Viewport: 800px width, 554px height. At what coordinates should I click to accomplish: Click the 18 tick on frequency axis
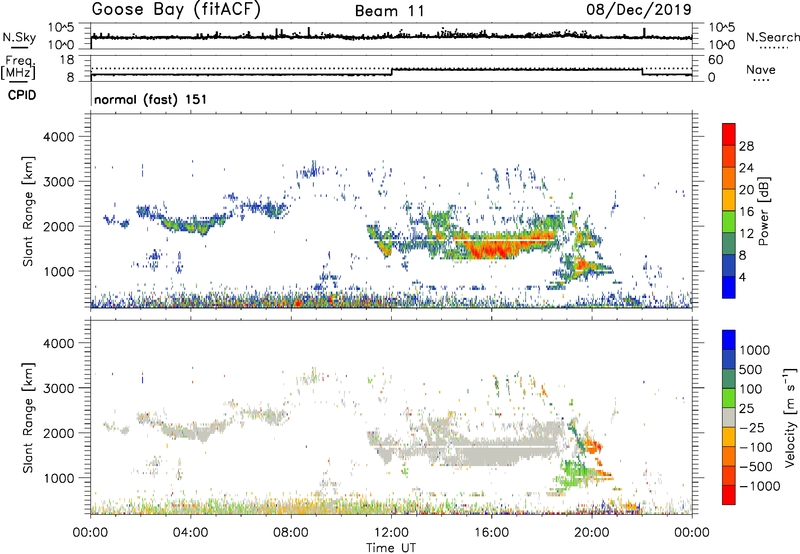point(67,60)
